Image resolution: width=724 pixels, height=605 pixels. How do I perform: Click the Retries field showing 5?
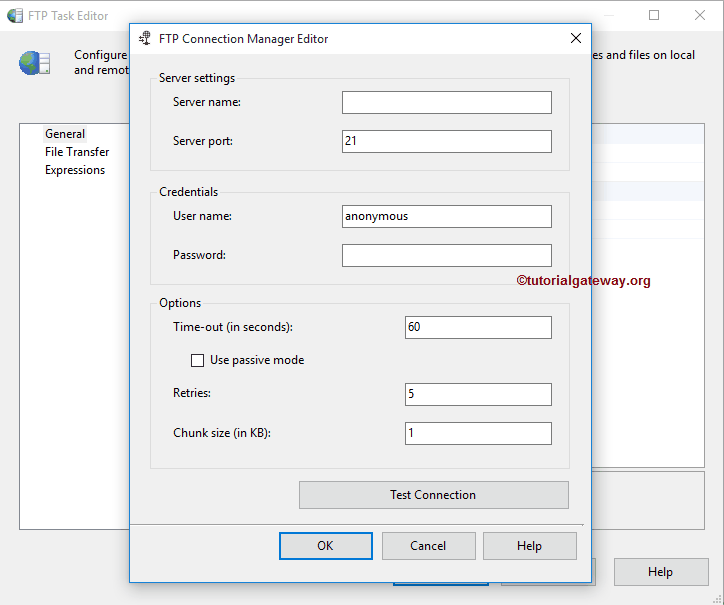tap(478, 394)
